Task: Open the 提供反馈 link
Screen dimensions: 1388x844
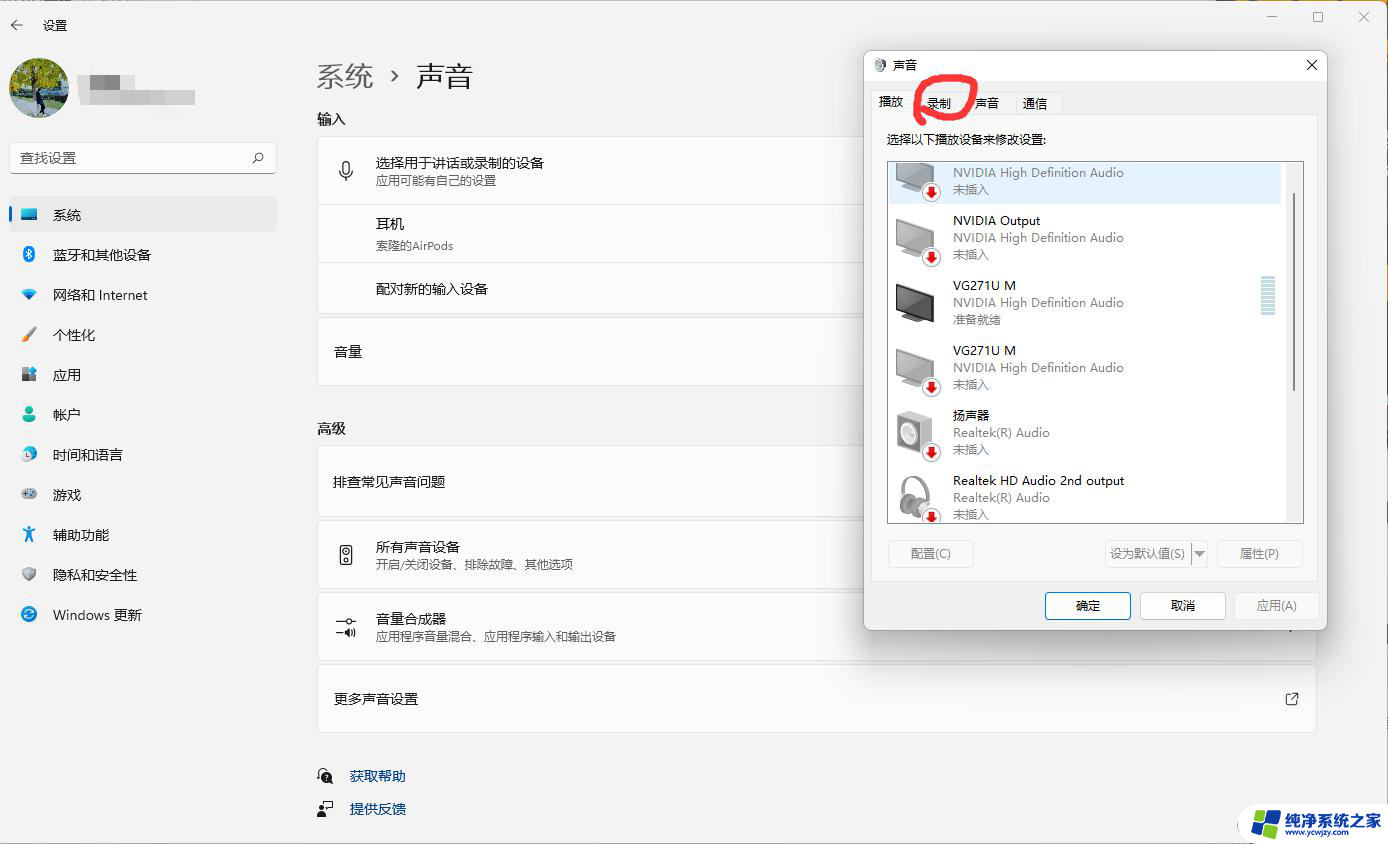Action: tap(378, 809)
